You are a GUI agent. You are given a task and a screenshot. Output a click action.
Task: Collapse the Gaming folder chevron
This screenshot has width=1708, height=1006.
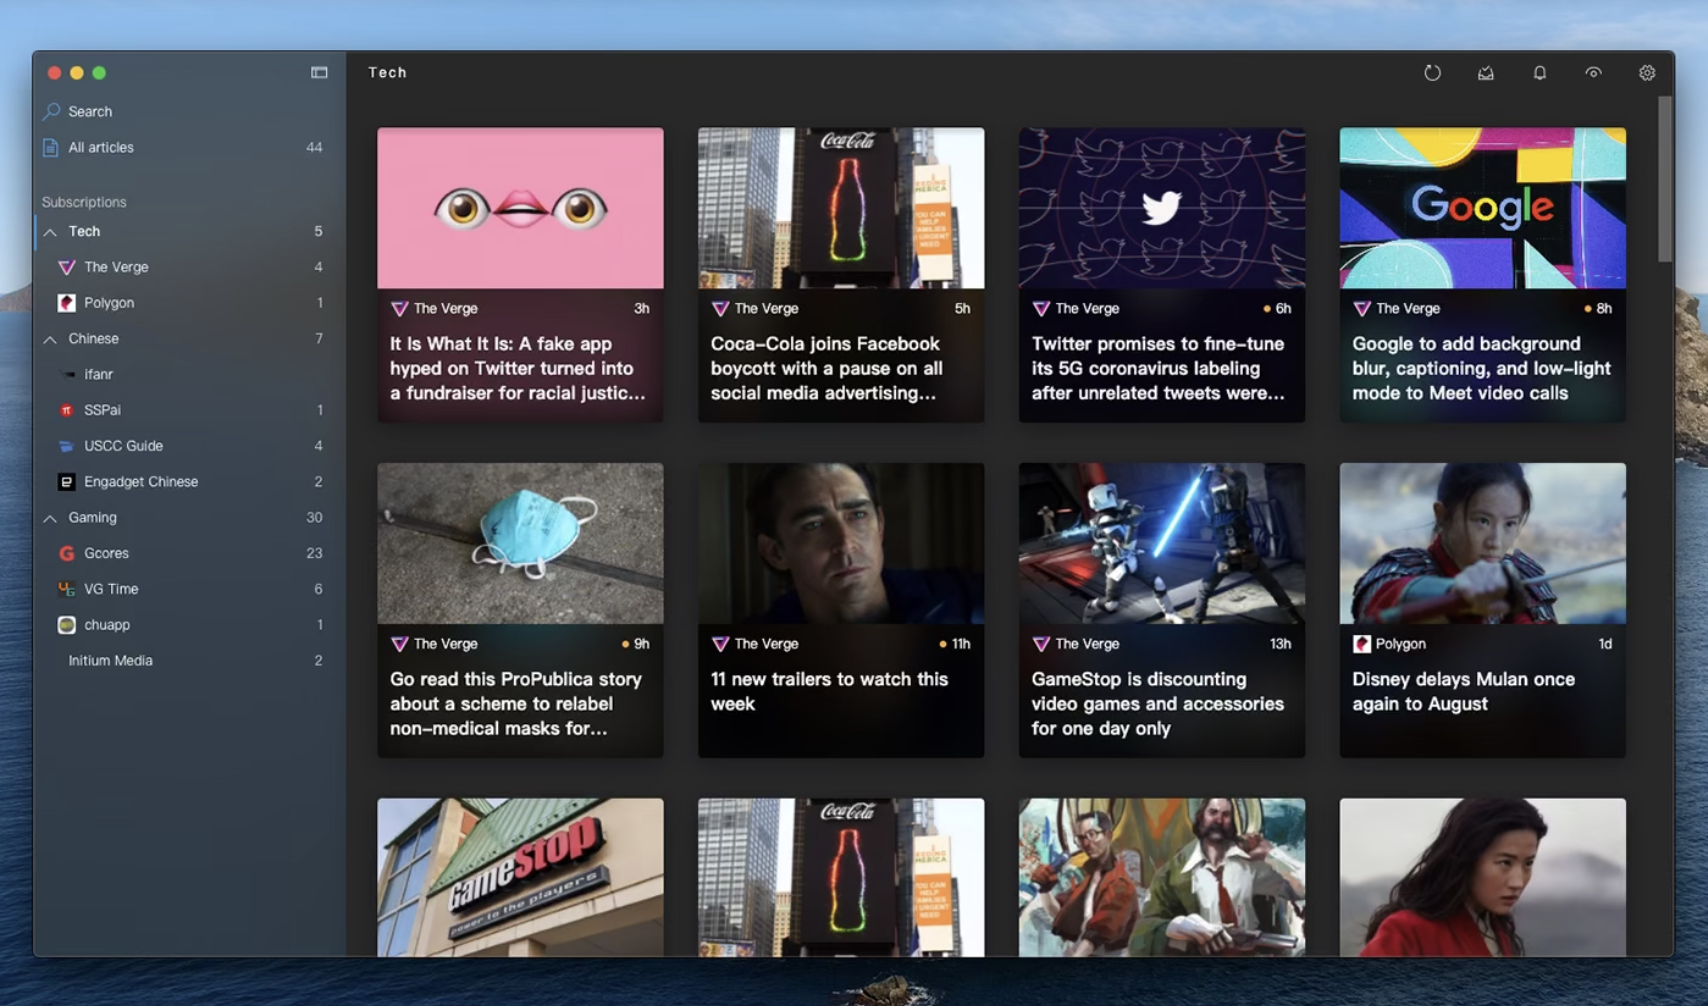[x=50, y=518]
